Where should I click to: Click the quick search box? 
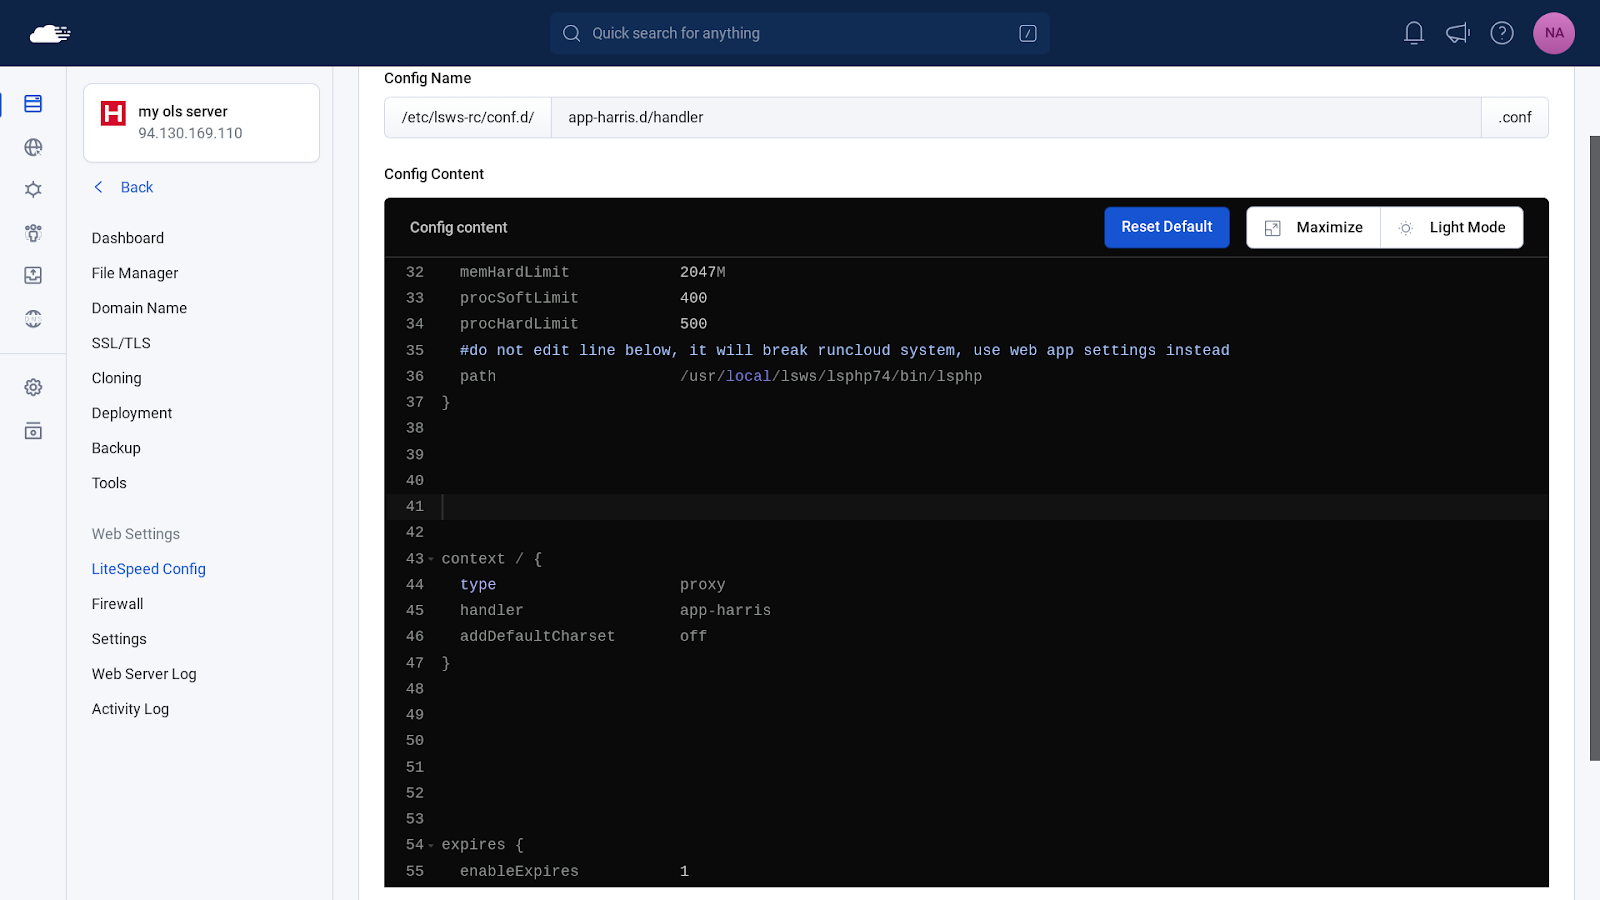[x=799, y=33]
